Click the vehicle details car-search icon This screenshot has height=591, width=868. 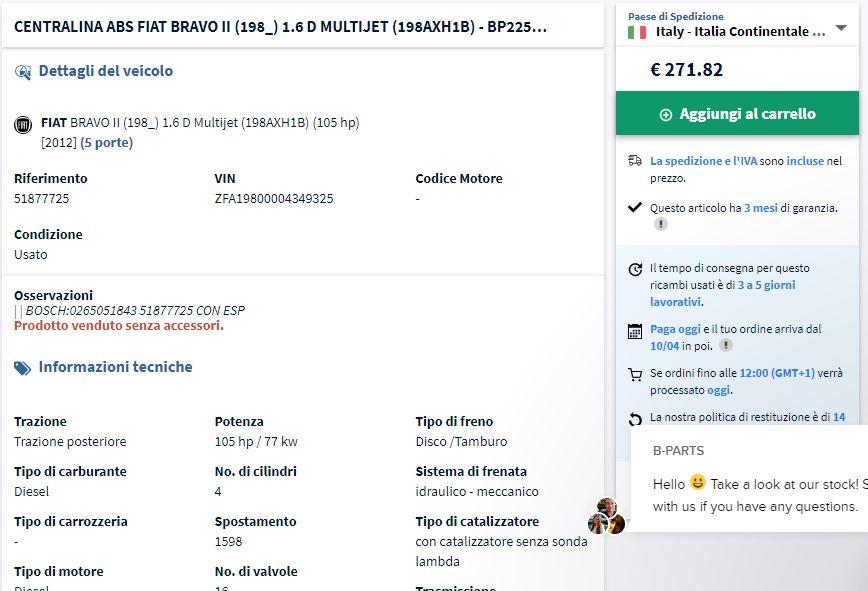pyautogui.click(x=23, y=72)
